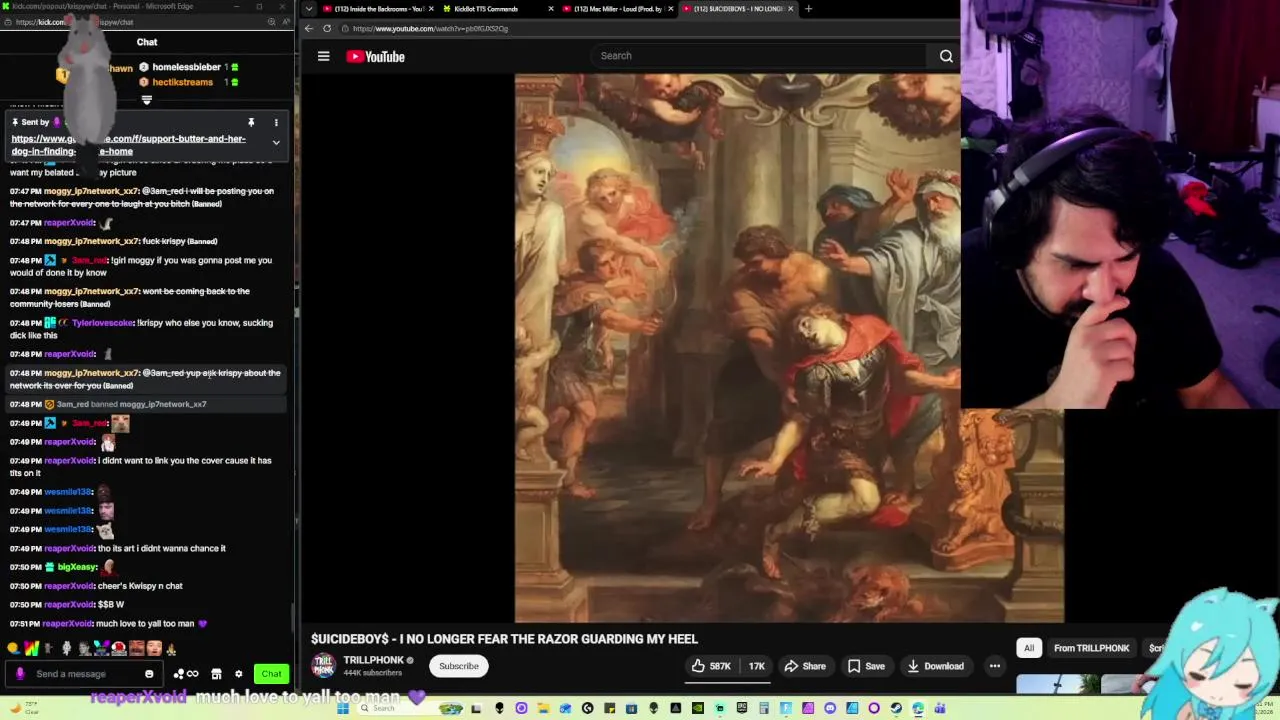Close the Mac Miller tab
This screenshot has width=1280, height=720.
672,9
